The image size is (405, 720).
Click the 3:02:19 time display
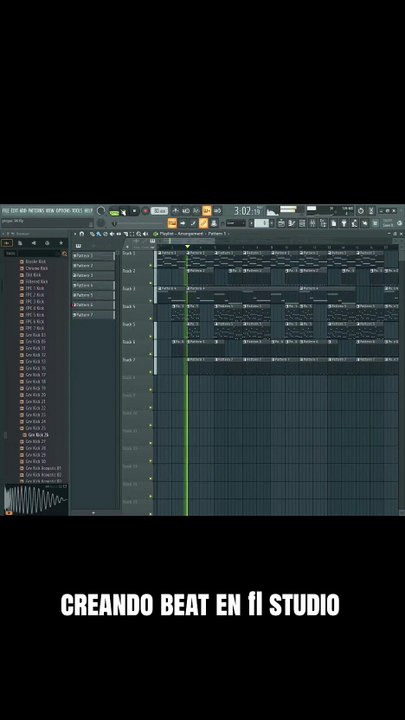[247, 211]
